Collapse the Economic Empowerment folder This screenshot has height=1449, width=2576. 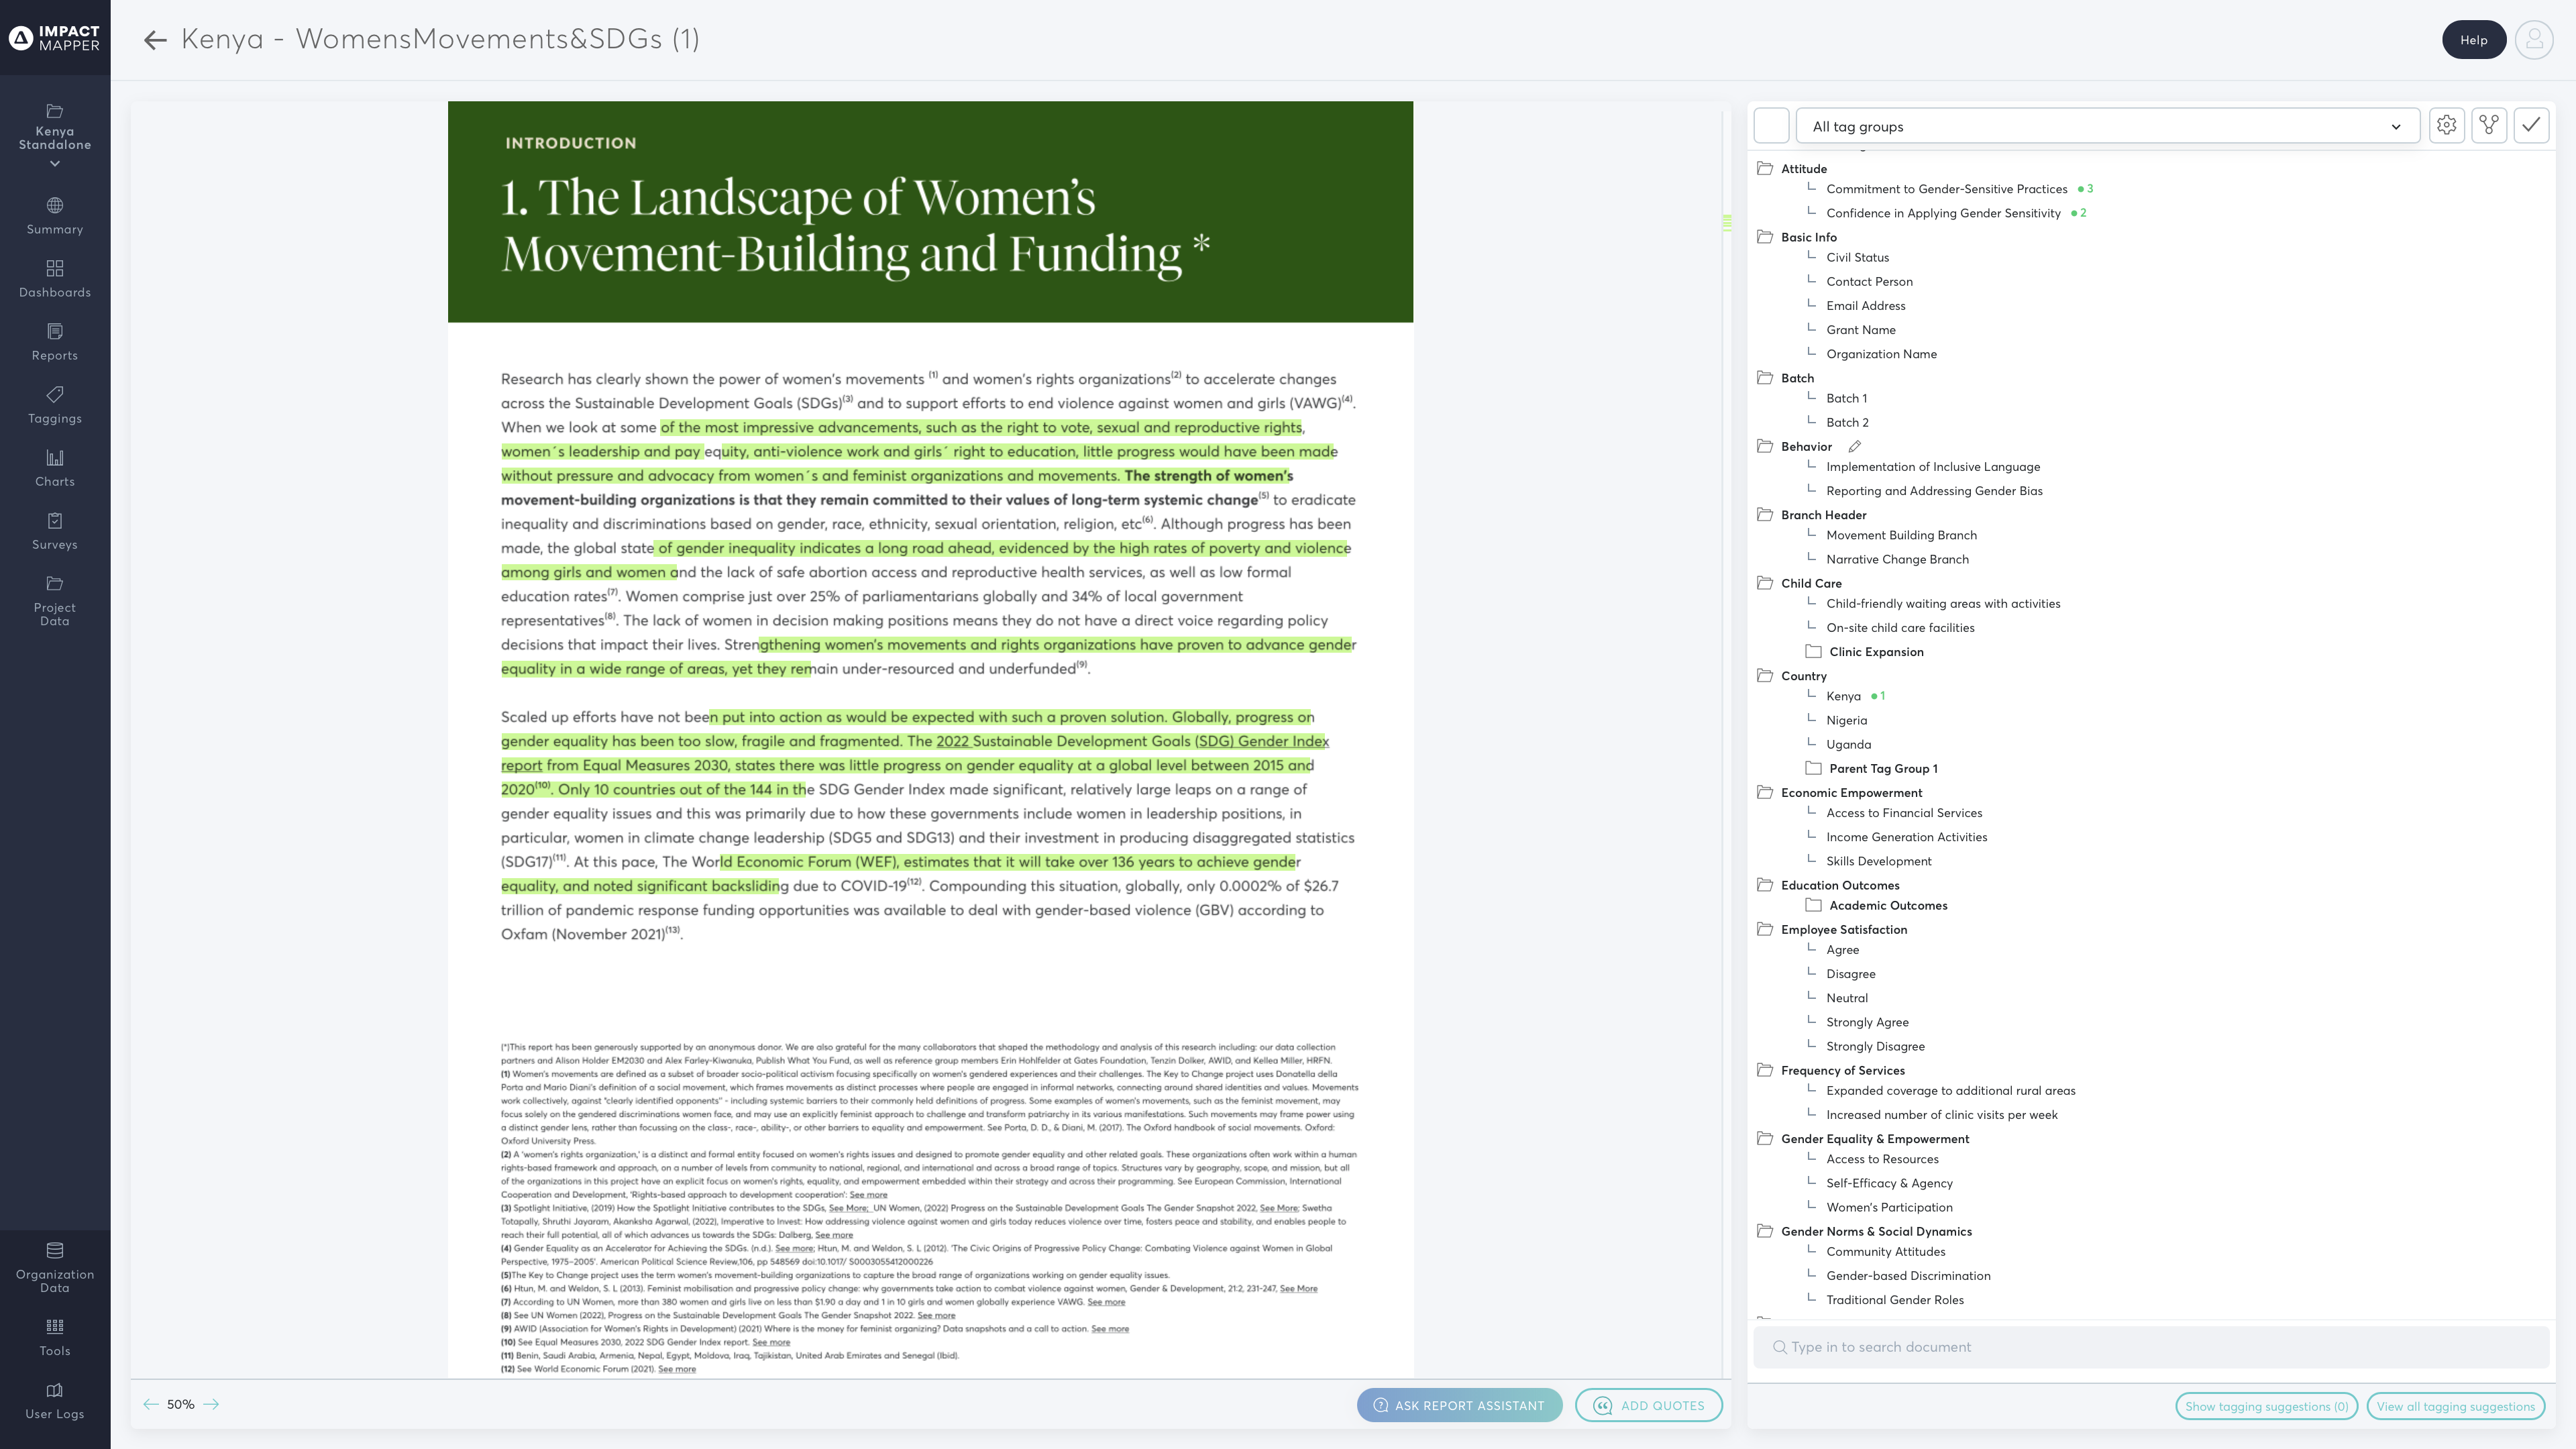pyautogui.click(x=1765, y=793)
